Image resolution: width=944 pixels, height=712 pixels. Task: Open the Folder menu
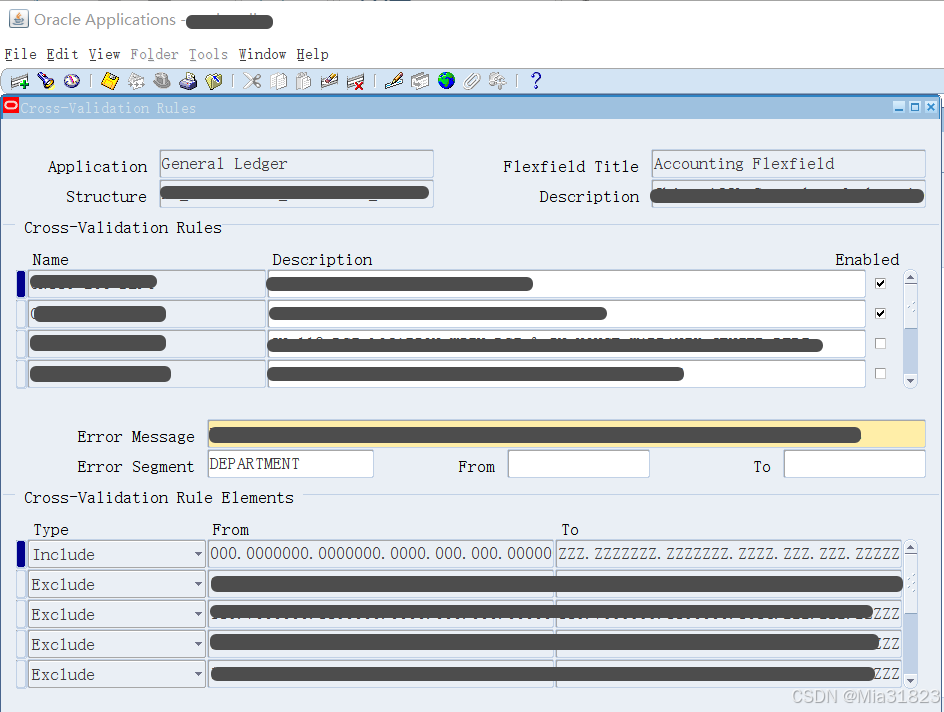coord(154,54)
